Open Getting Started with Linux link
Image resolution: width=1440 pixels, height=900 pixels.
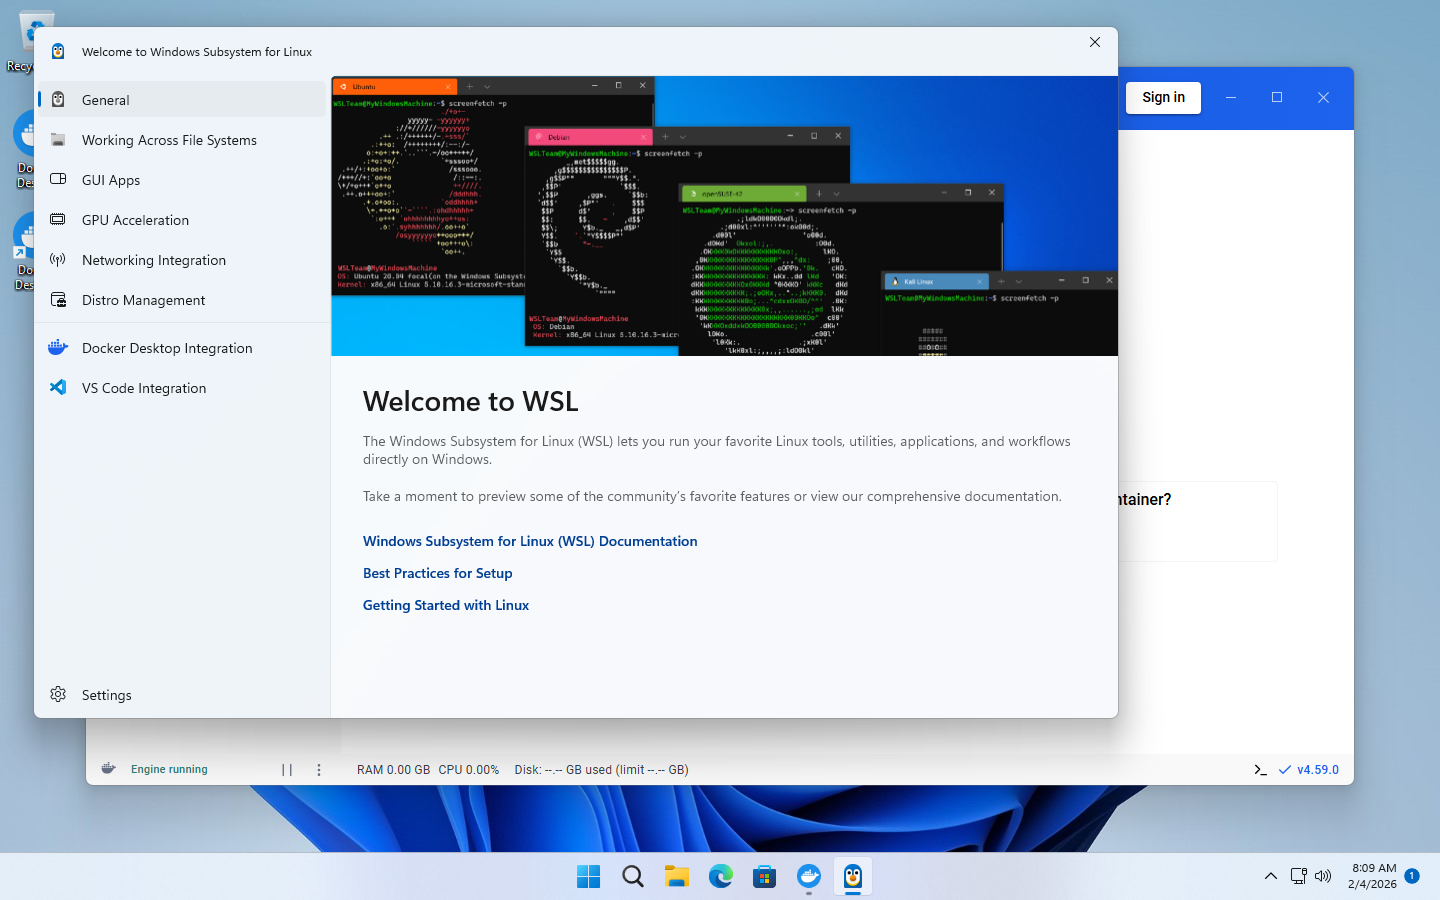pyautogui.click(x=446, y=605)
